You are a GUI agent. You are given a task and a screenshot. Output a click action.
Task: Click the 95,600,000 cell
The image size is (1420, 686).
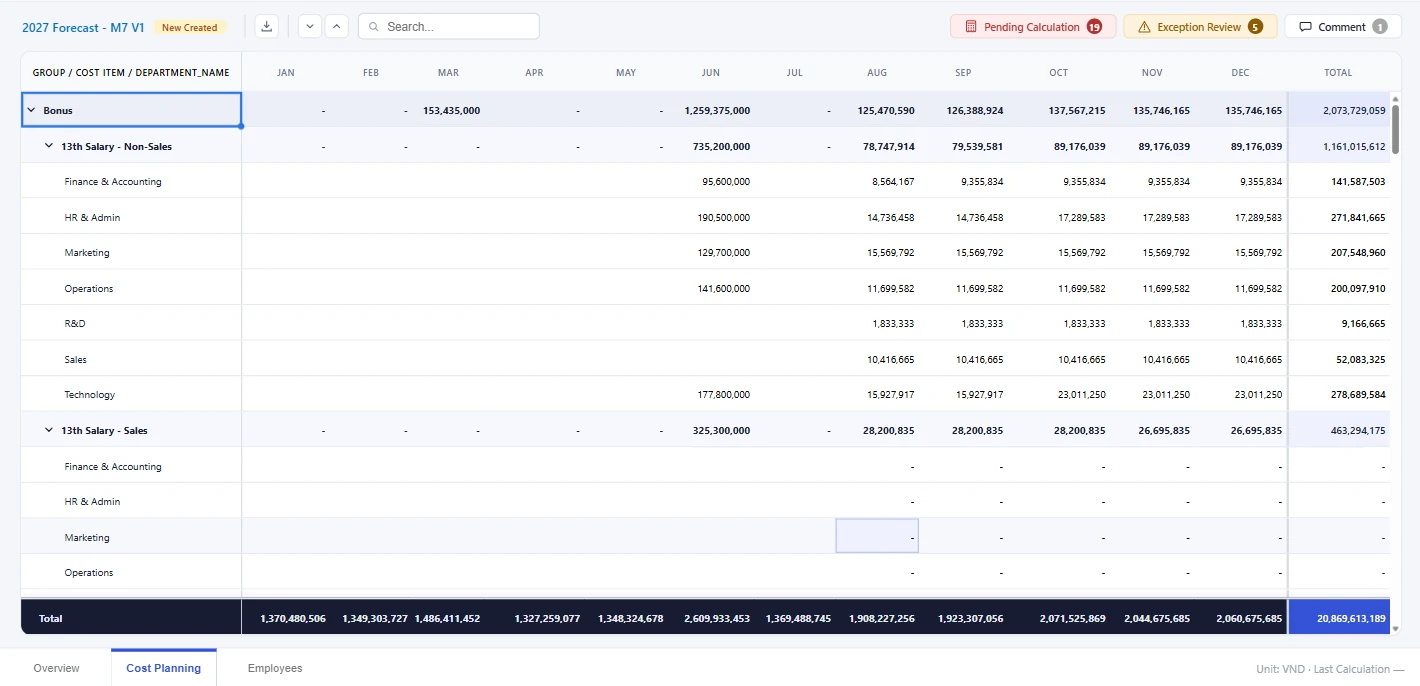point(726,182)
